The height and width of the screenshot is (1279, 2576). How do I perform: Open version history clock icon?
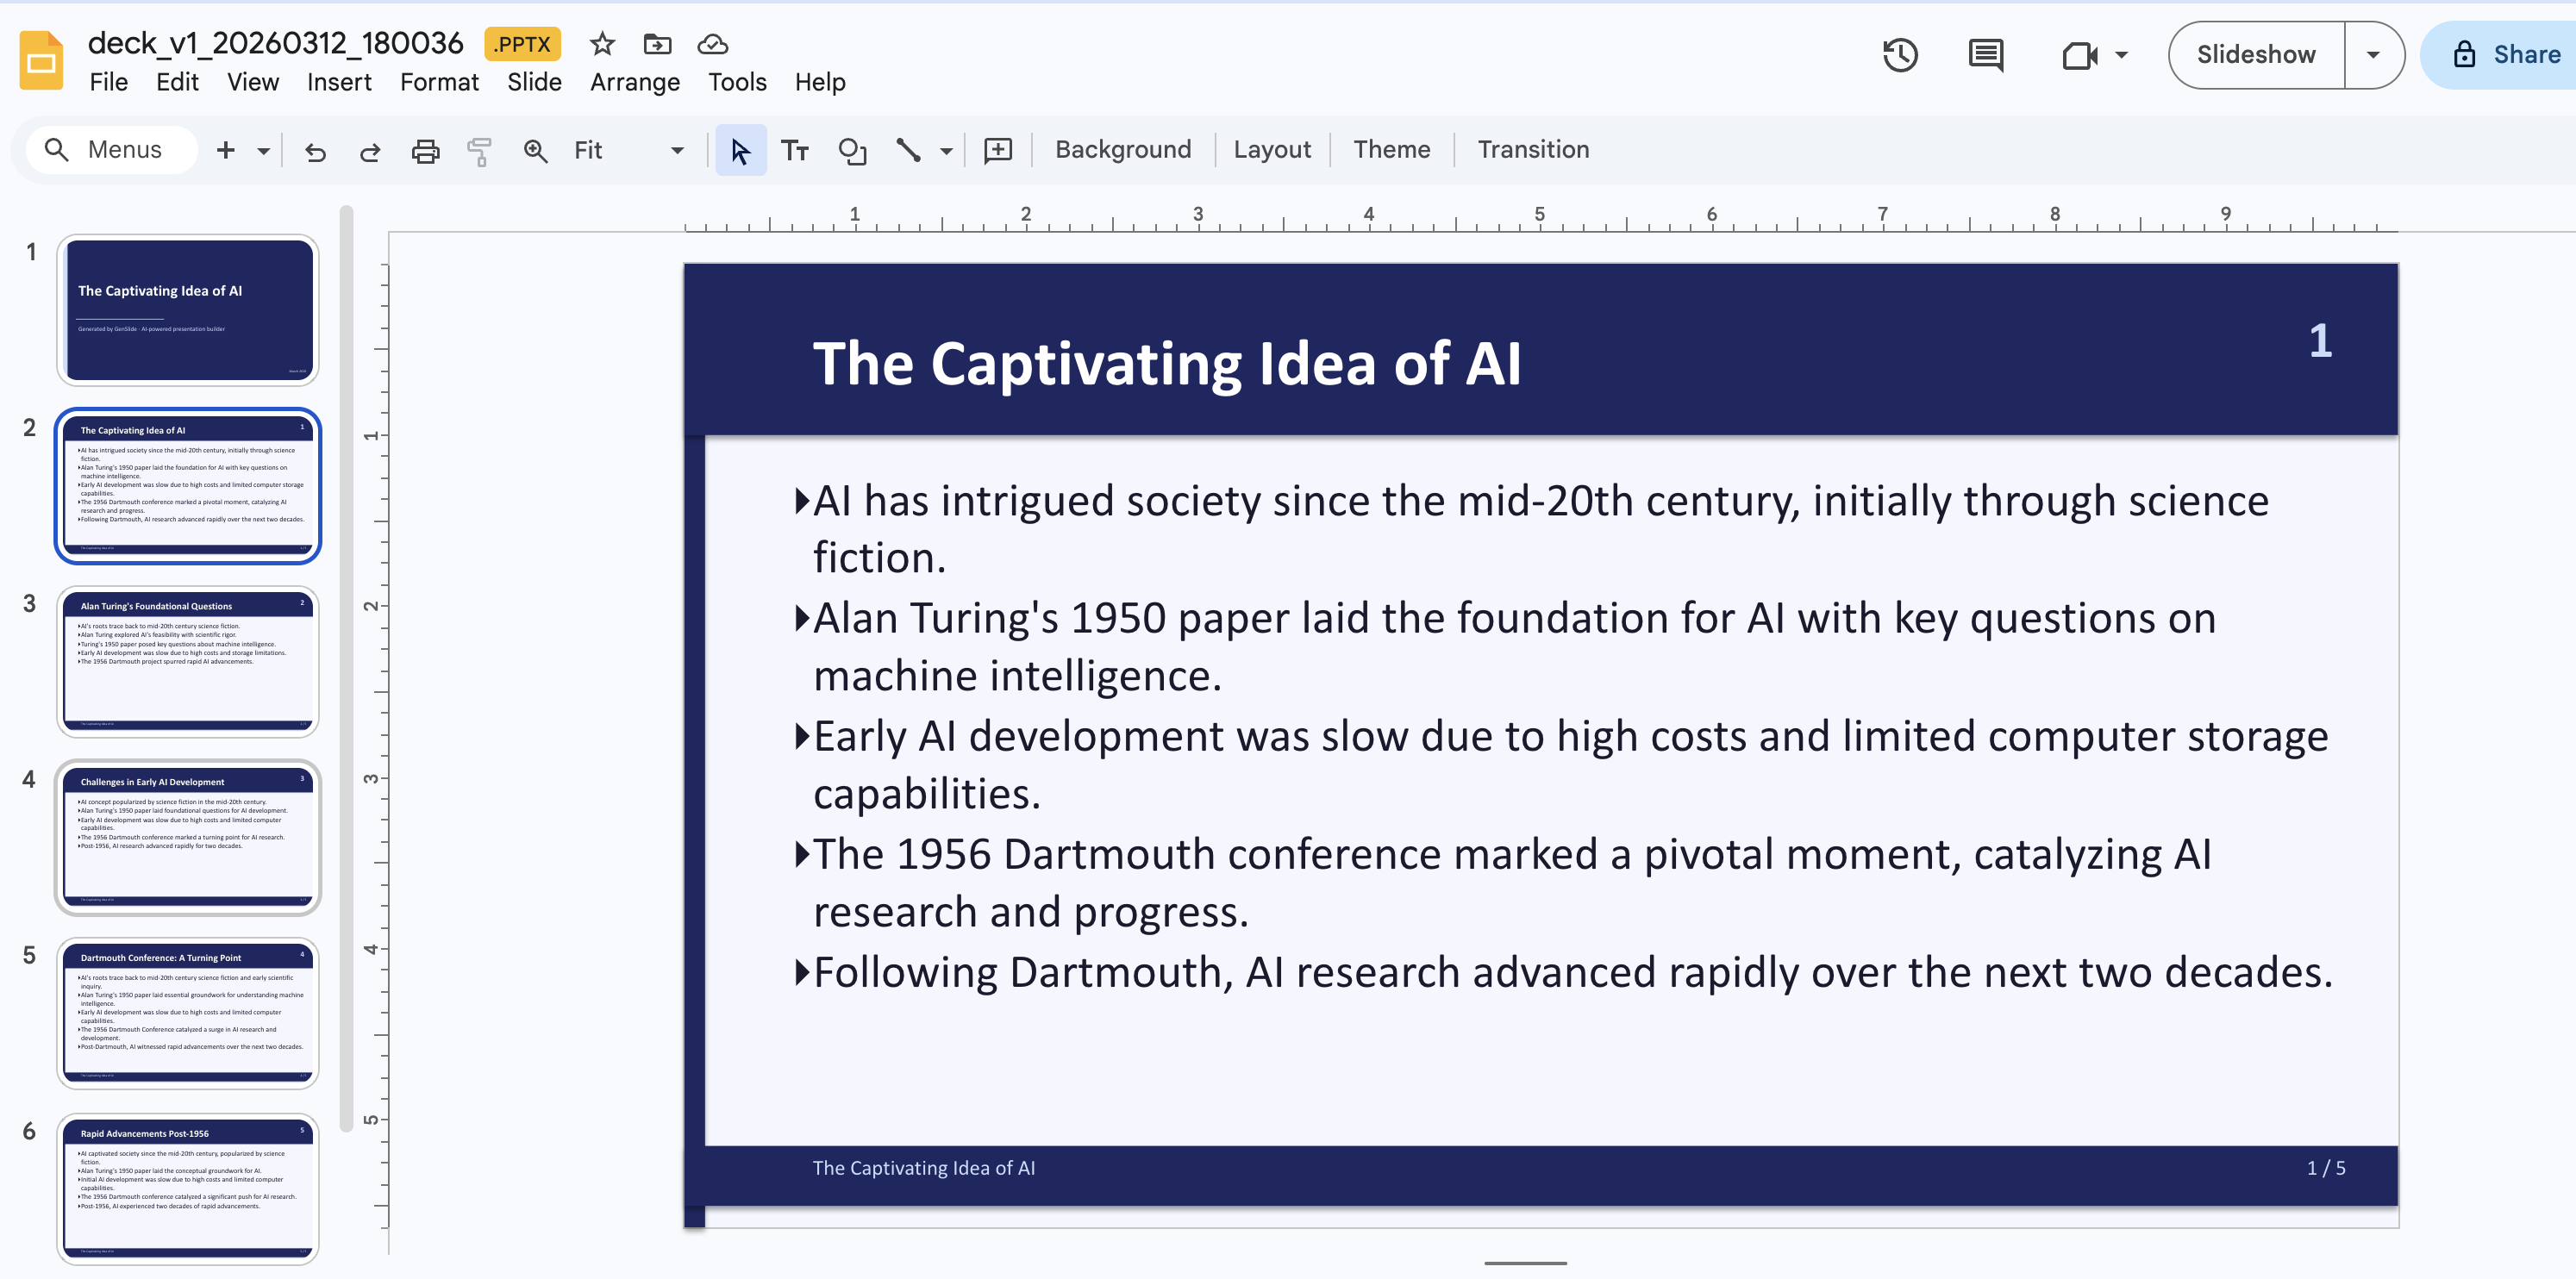1899,55
